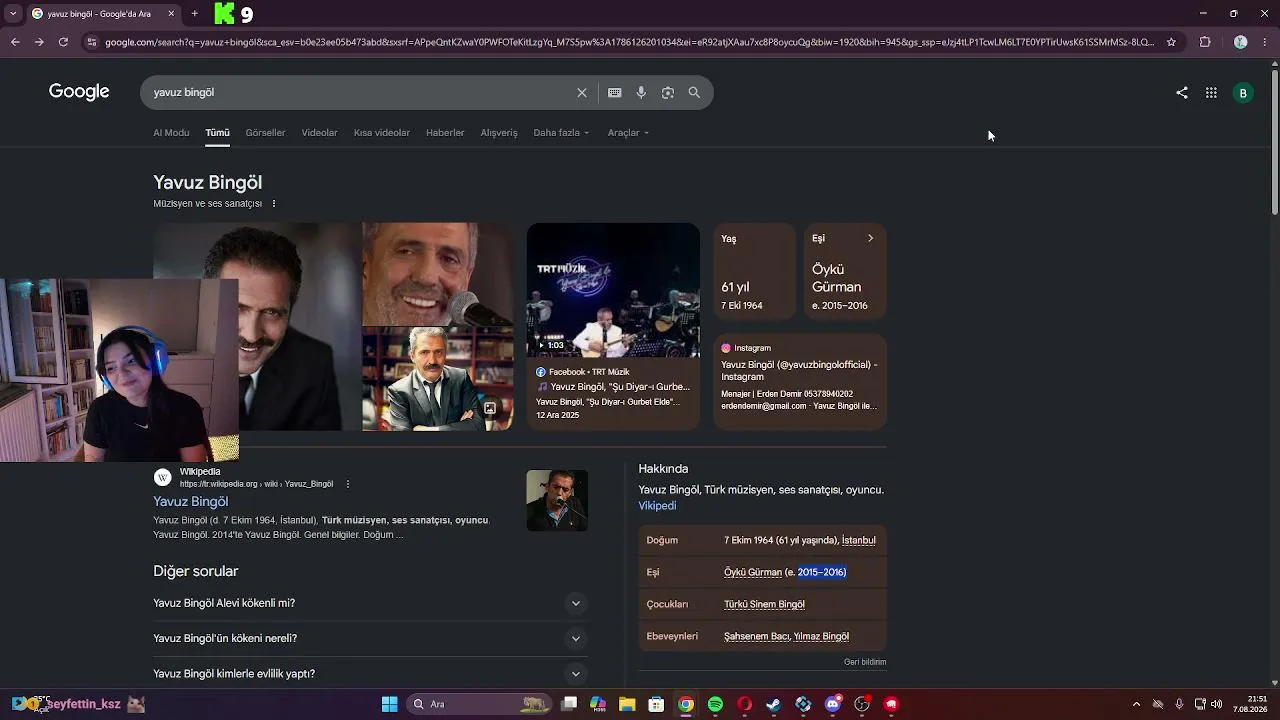Open the Chrome profile avatar
The image size is (1280, 720).
pyautogui.click(x=1241, y=42)
